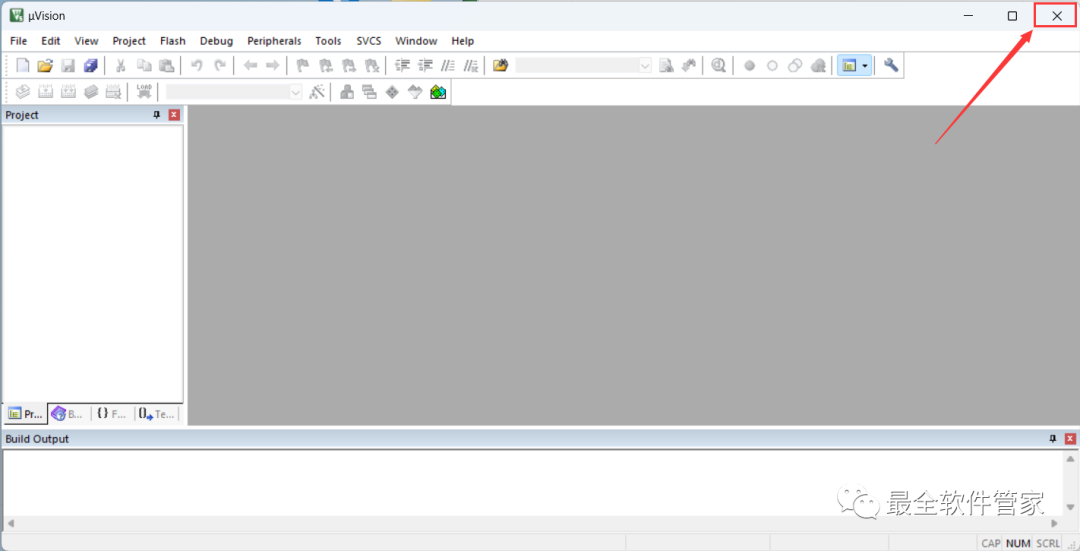Start the debug session magnifier icon
The image size is (1080, 551).
coord(718,66)
